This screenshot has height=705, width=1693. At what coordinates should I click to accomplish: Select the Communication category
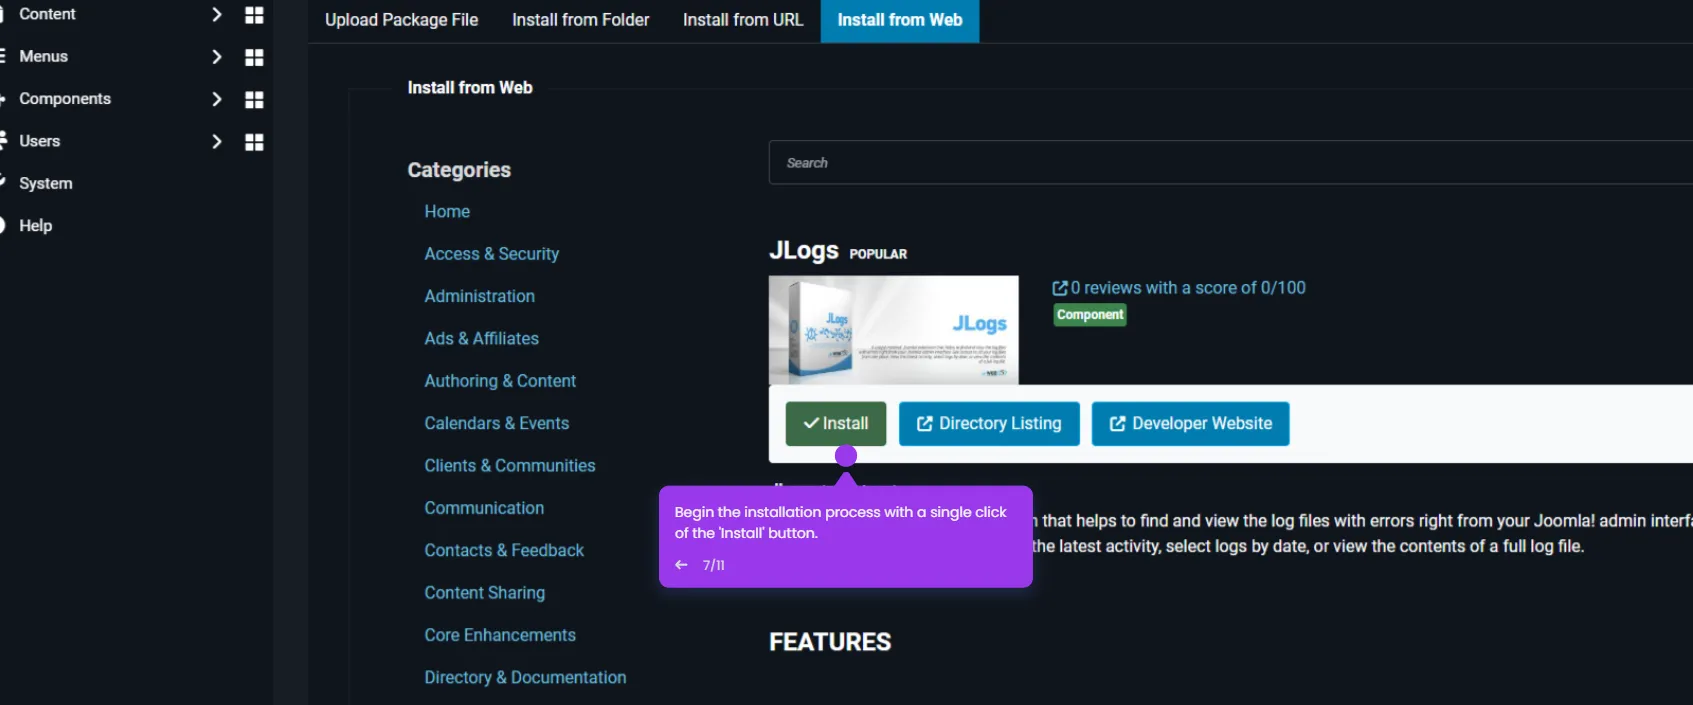pos(484,508)
